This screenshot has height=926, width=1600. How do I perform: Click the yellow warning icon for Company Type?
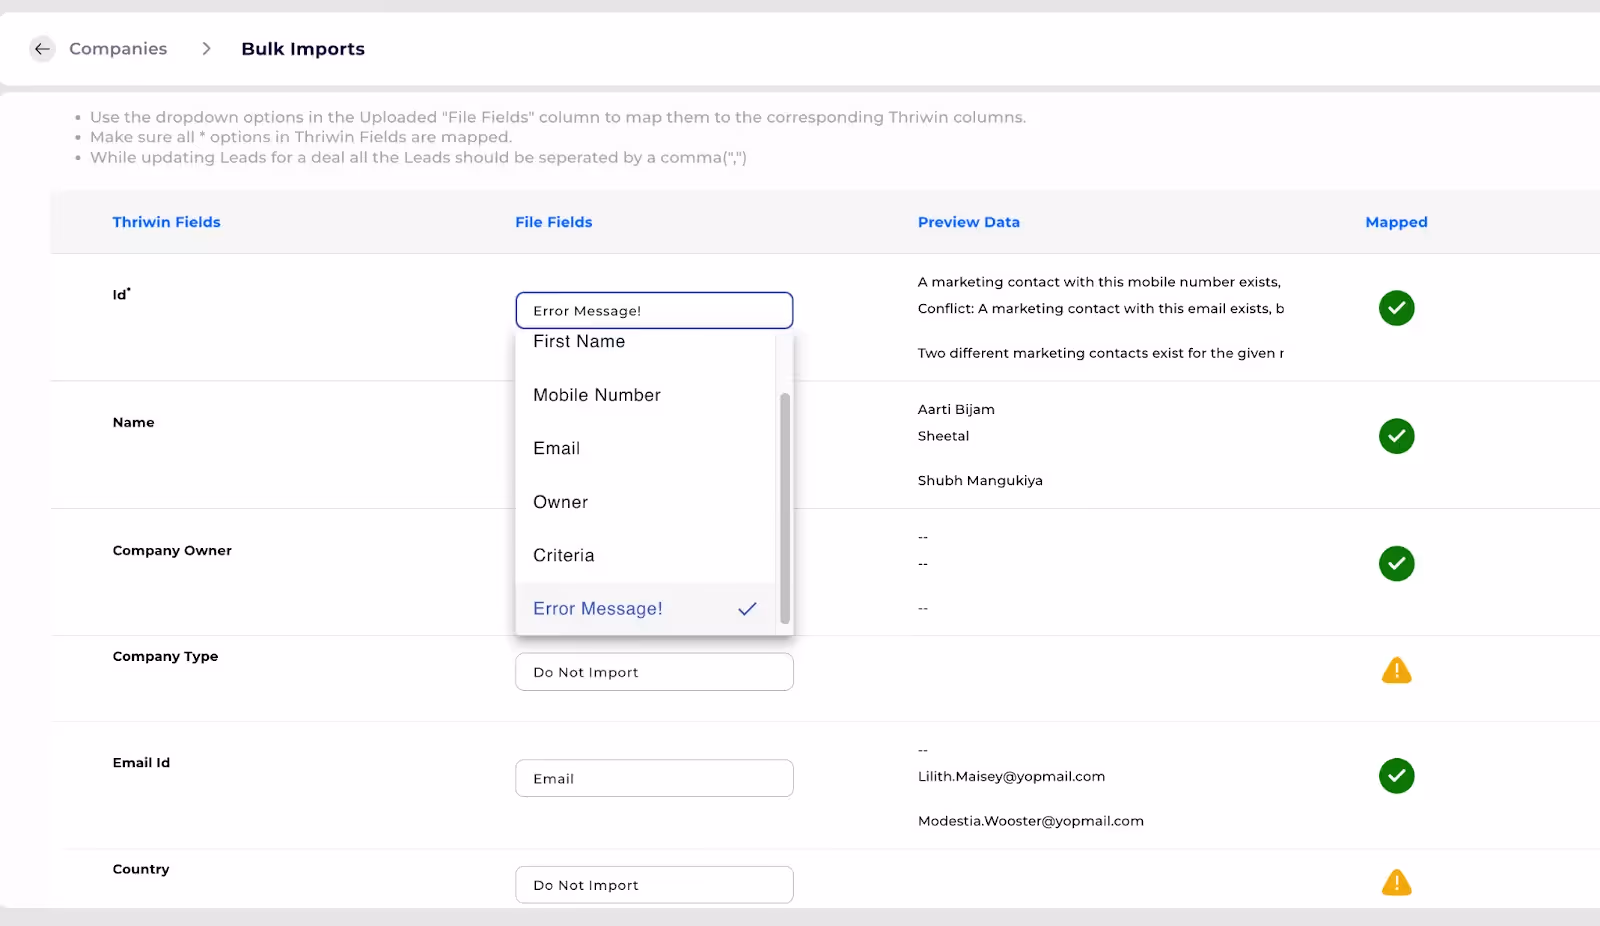click(1396, 670)
